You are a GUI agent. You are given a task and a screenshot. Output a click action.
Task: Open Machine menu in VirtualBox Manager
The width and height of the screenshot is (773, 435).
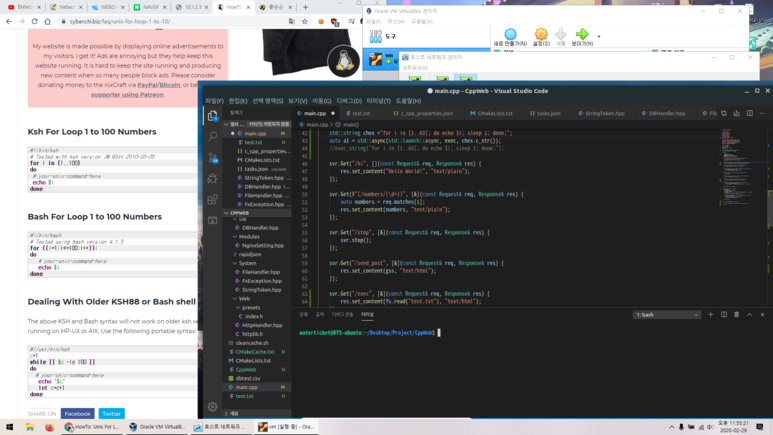(396, 22)
